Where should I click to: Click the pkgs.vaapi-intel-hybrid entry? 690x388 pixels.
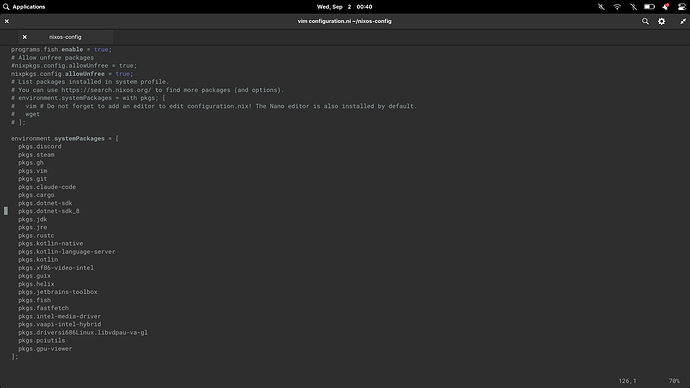(59, 325)
